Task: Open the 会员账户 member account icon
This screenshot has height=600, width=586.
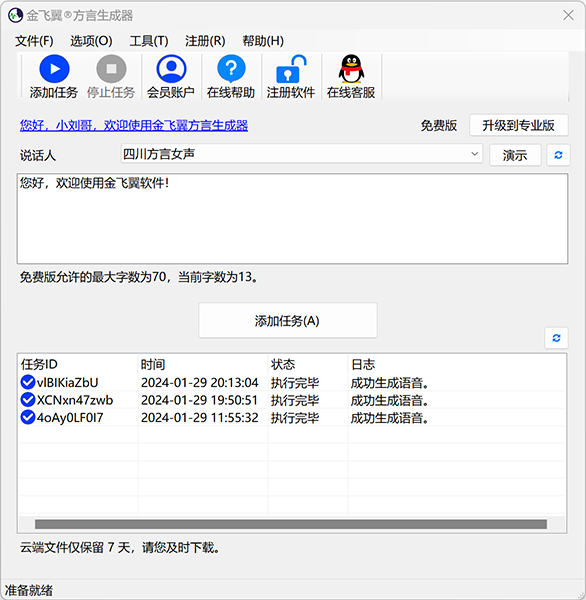Action: tap(171, 69)
